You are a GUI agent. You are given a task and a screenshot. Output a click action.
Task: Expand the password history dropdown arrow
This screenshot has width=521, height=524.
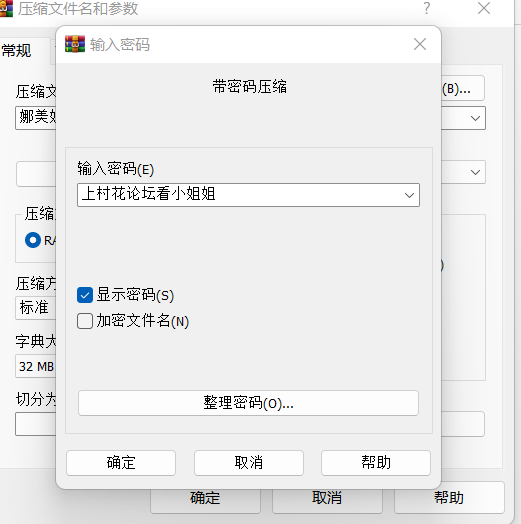click(x=409, y=195)
